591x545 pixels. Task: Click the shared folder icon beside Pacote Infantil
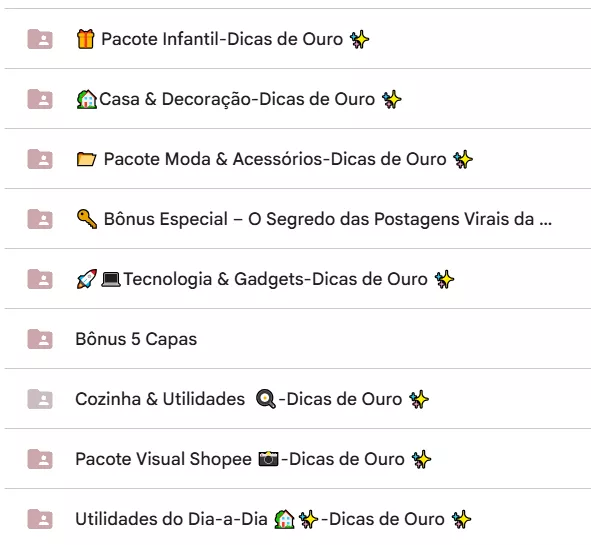coord(40,39)
